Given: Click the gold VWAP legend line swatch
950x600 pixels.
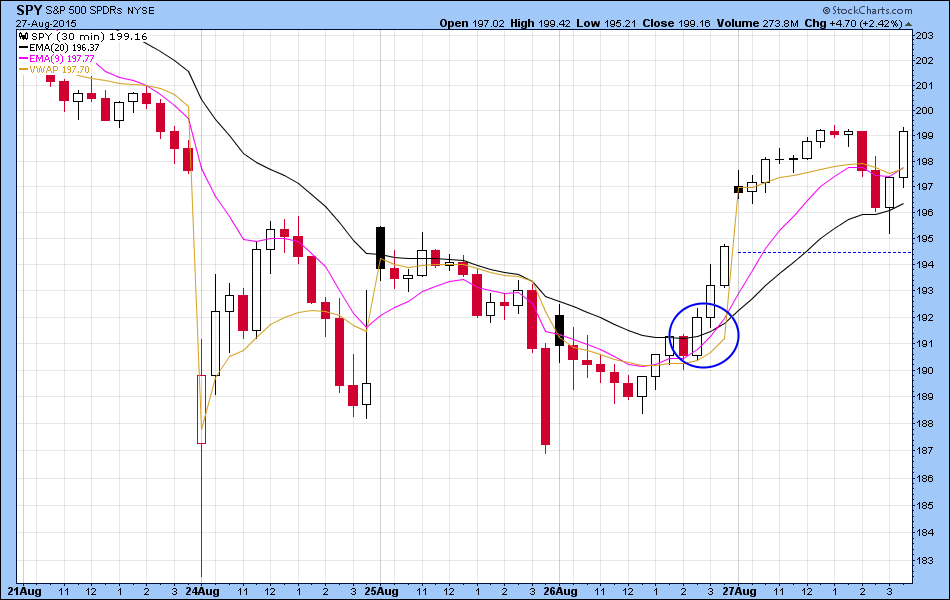Looking at the screenshot, I should pyautogui.click(x=24, y=69).
